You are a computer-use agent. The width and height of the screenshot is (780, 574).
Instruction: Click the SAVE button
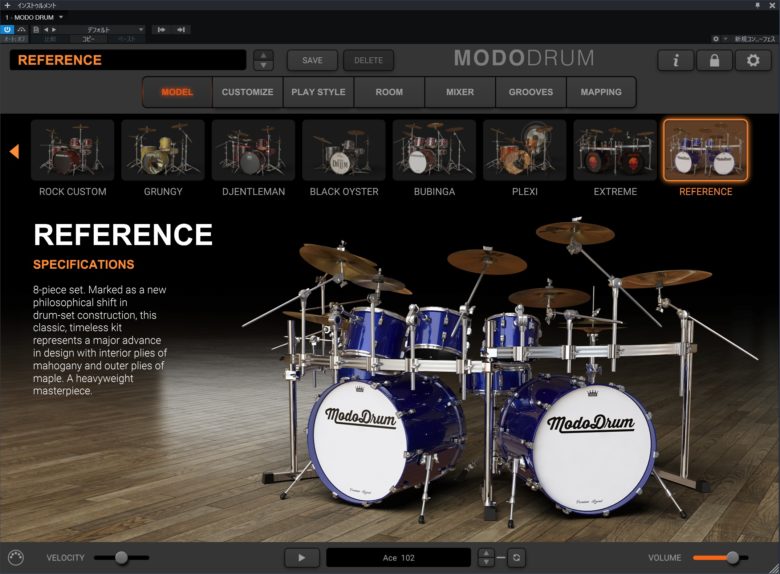312,60
